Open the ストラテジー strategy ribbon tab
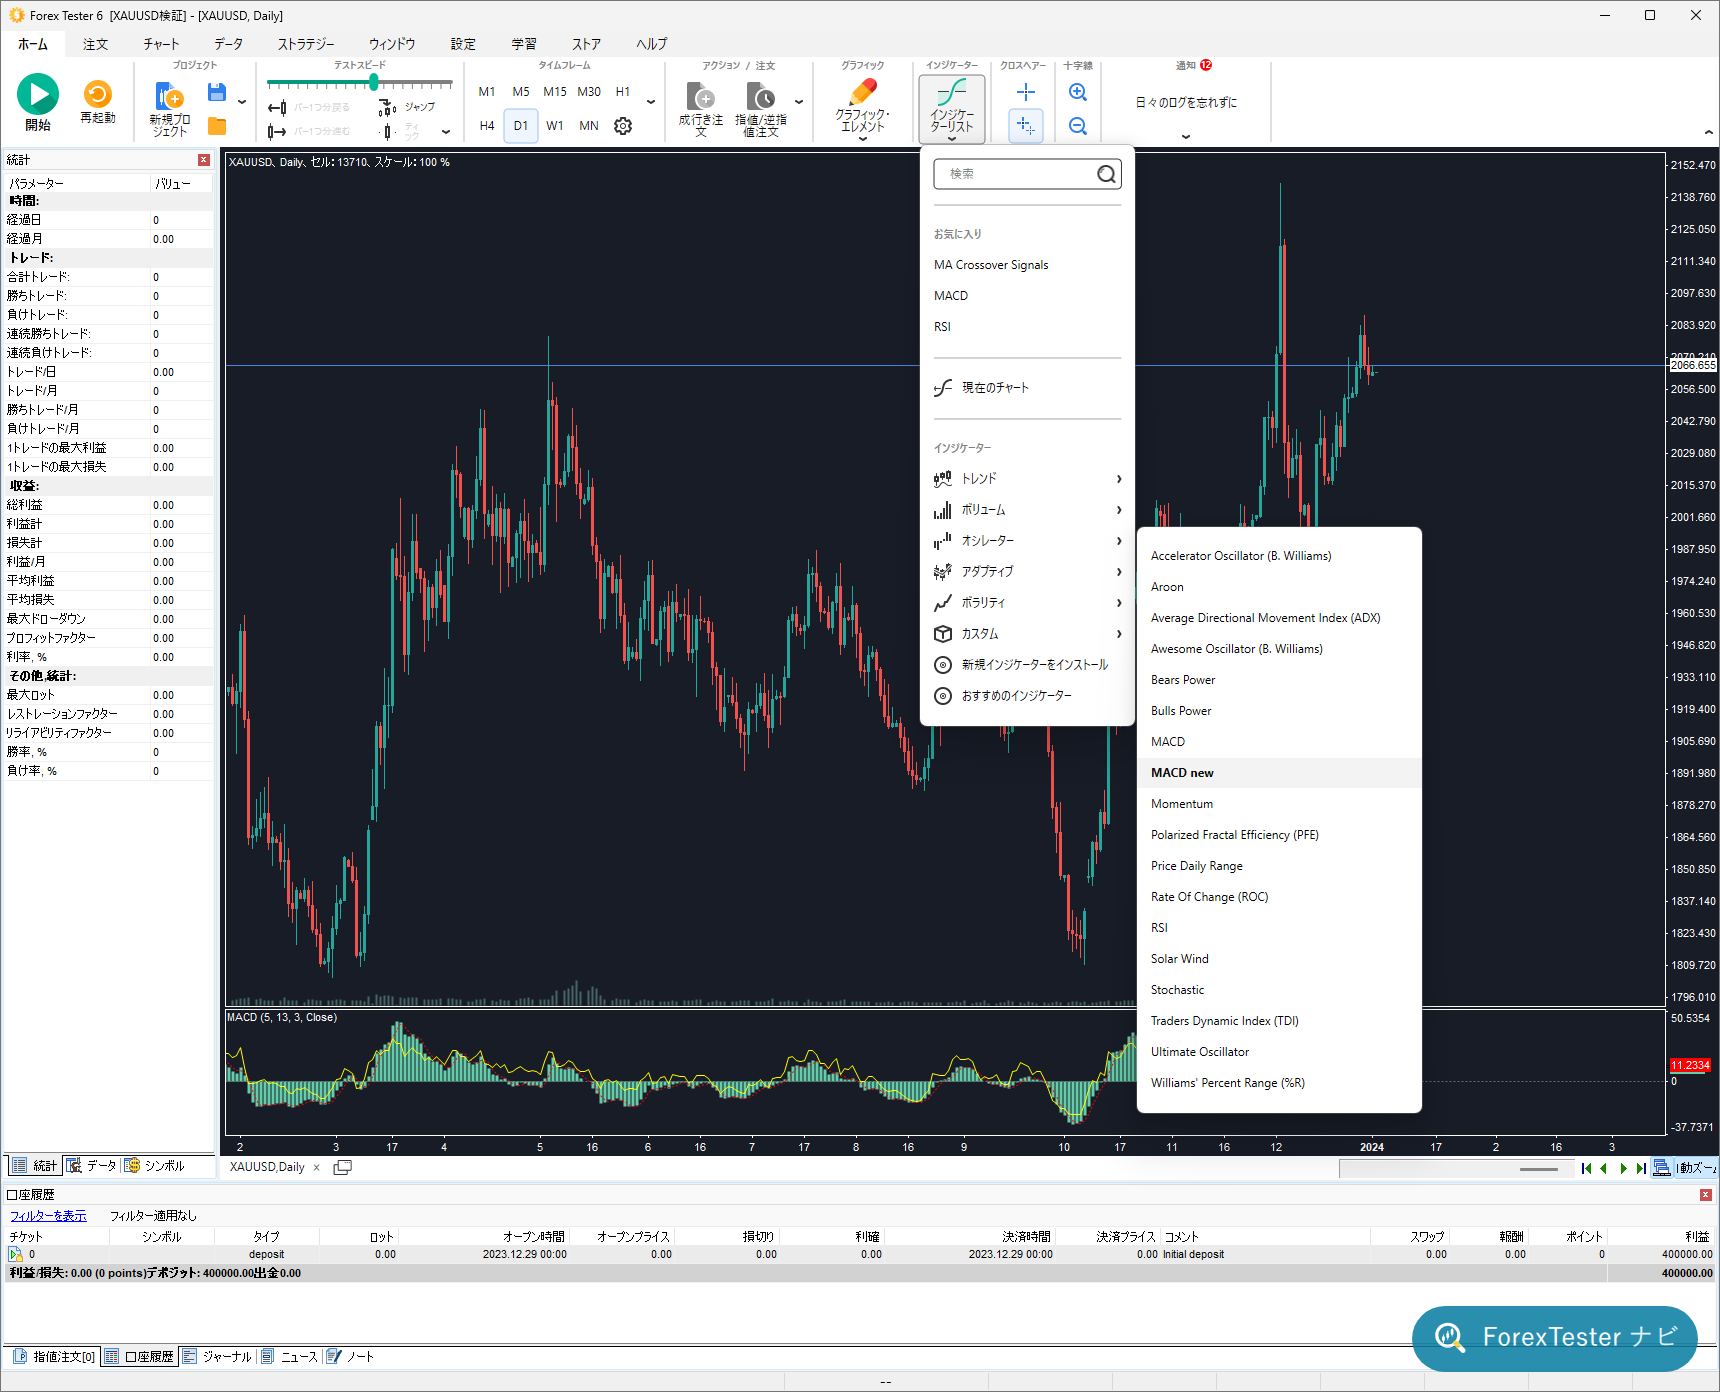Screen dimensions: 1720x1392 [x=306, y=44]
